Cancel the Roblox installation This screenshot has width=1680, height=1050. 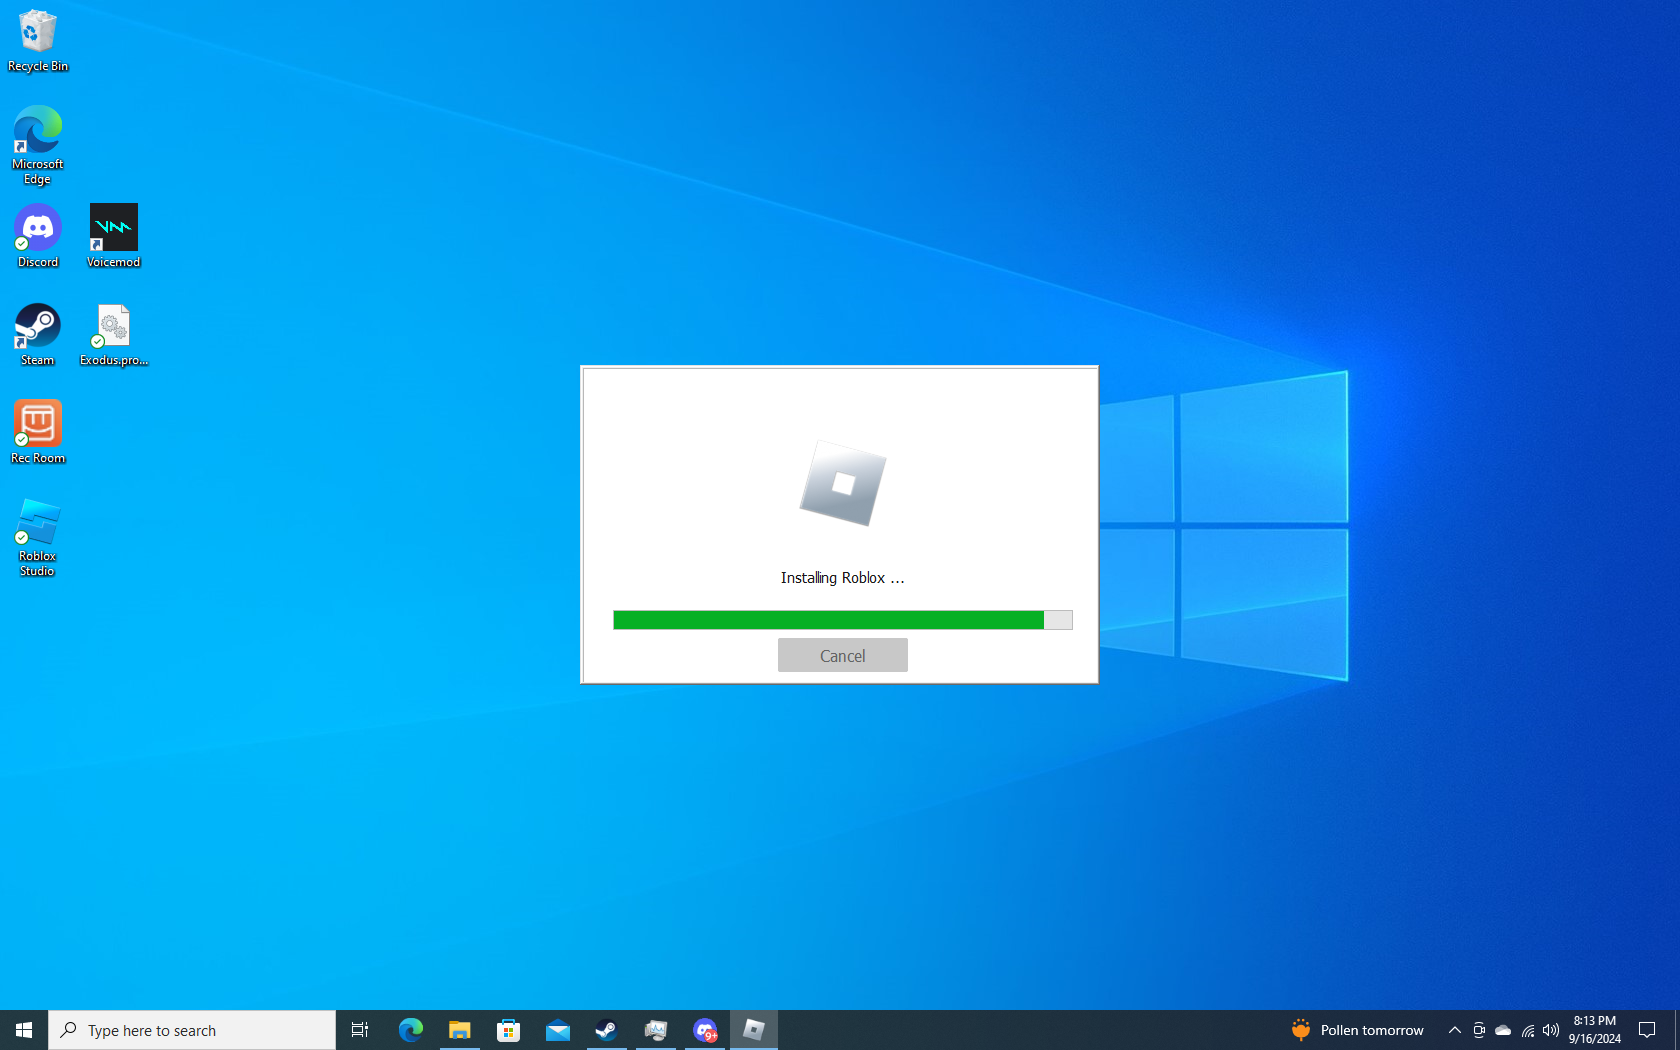pos(843,656)
